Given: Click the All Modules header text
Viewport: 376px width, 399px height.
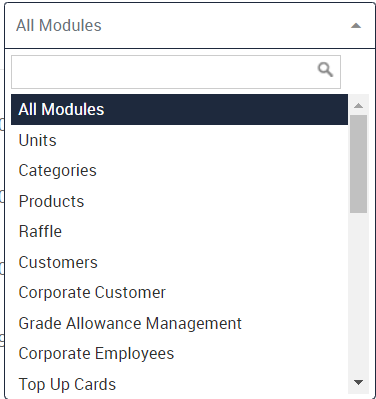Looking at the screenshot, I should click(x=59, y=25).
